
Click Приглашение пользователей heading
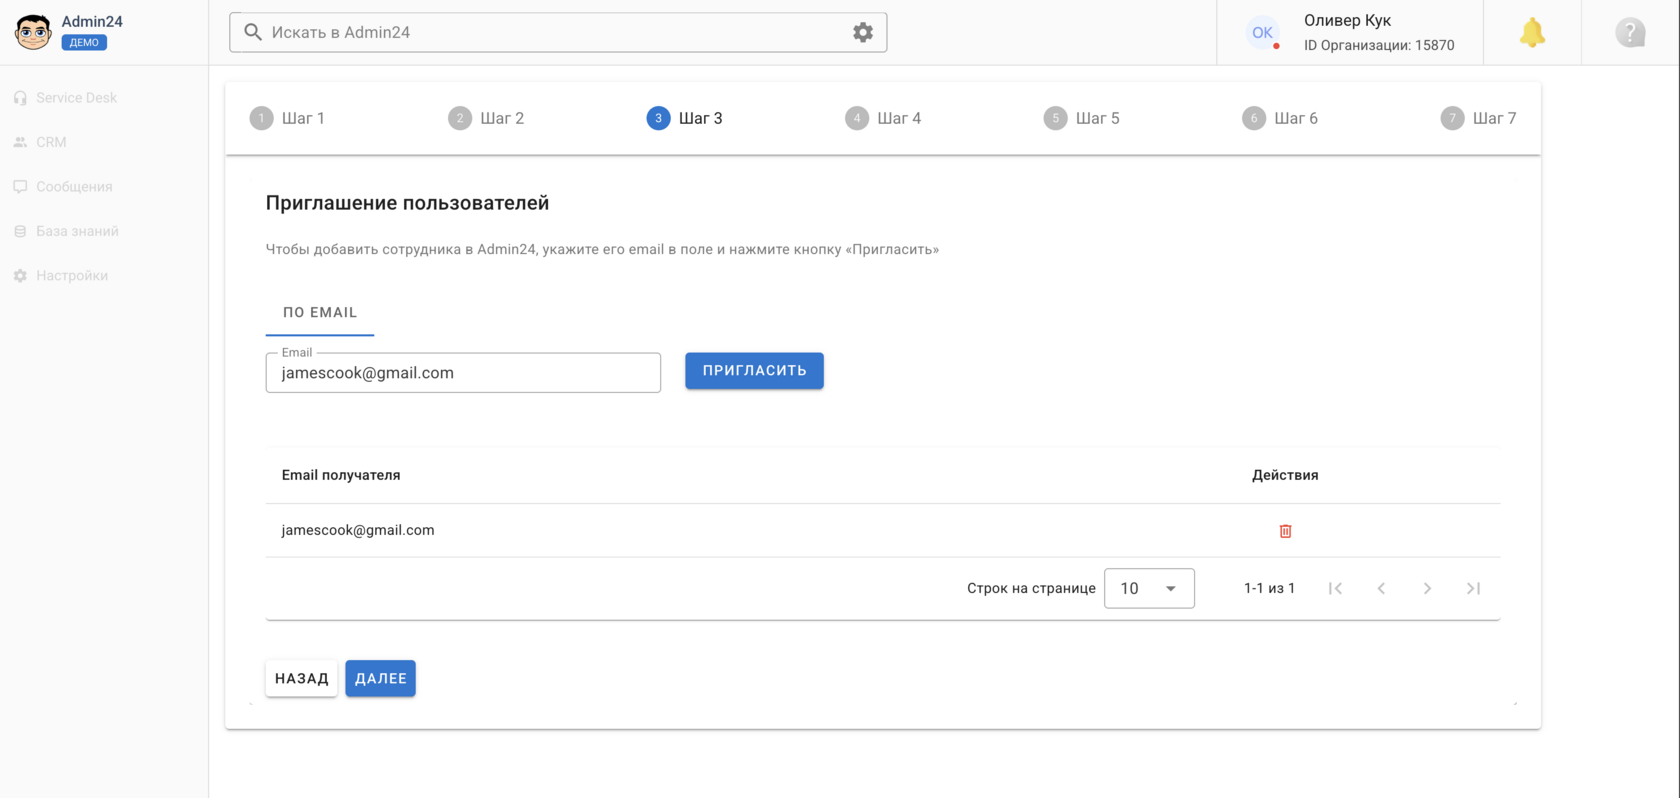[x=407, y=203]
